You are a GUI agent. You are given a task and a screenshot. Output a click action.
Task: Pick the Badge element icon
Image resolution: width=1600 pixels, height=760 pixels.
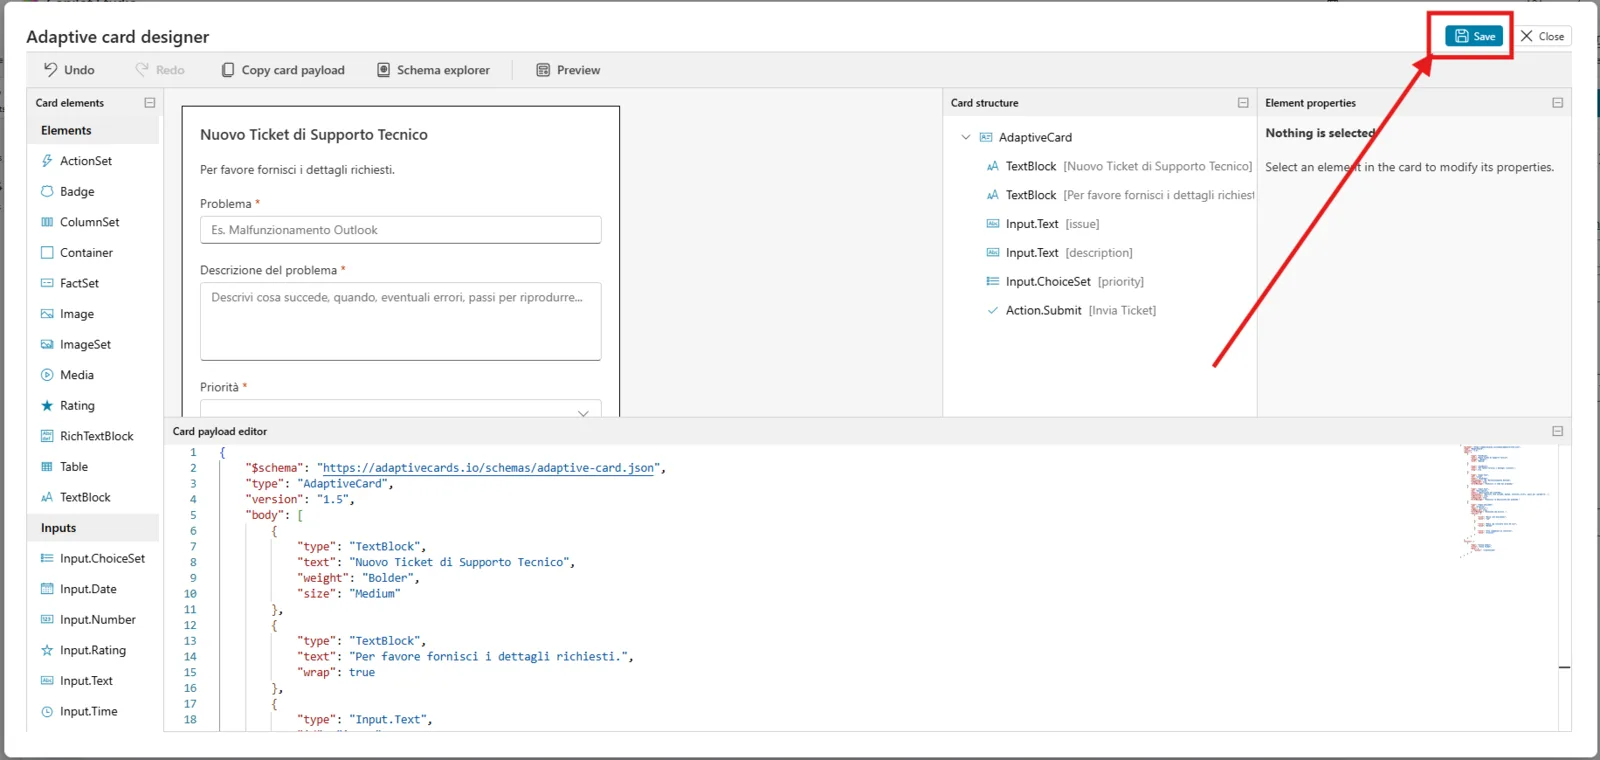click(x=47, y=191)
